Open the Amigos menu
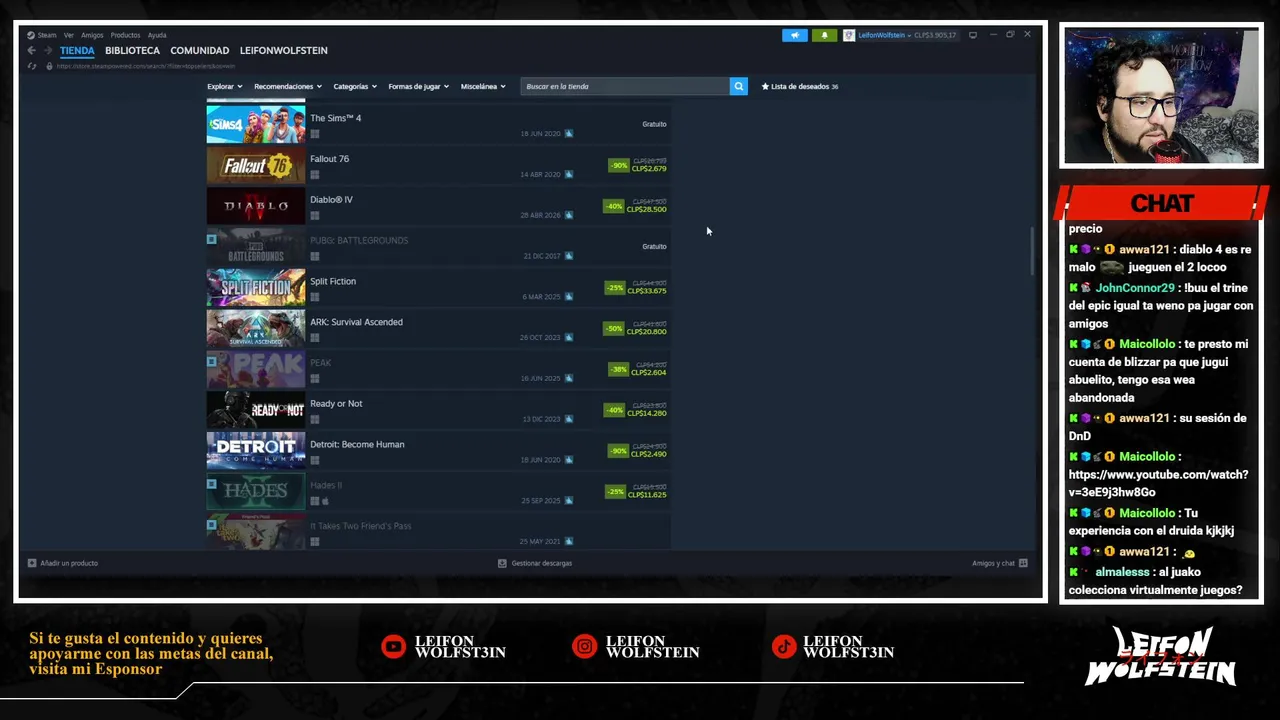 point(92,35)
